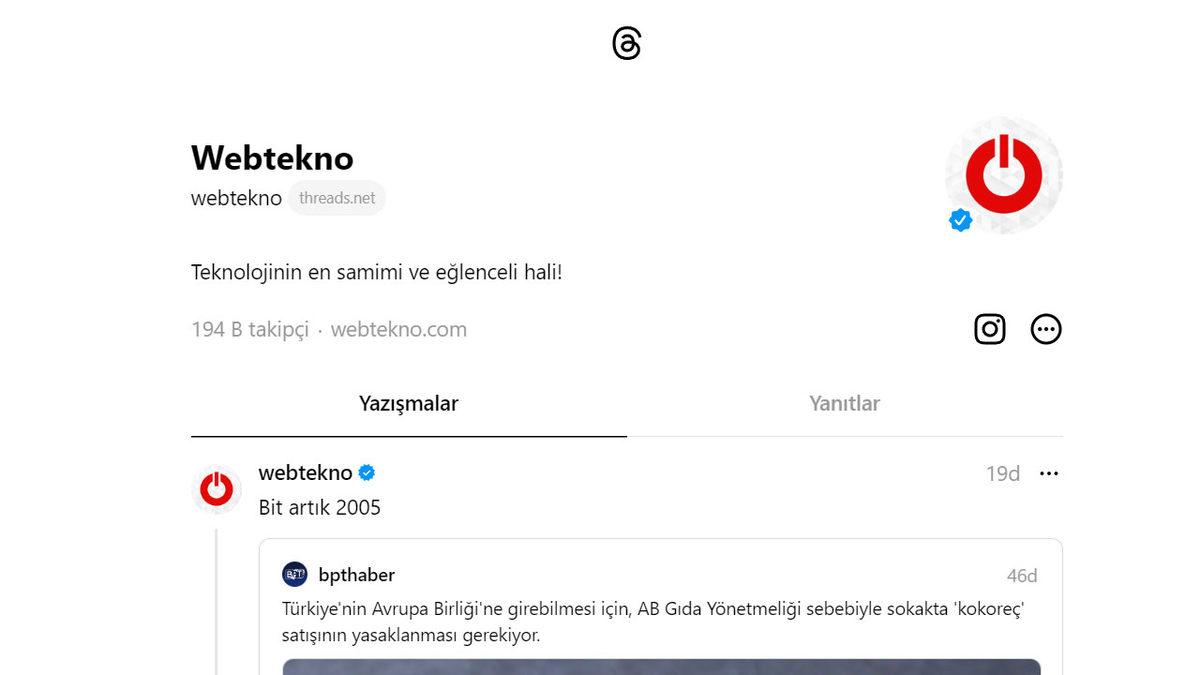Click the bpthaber avatar in the quoted post

(295, 573)
